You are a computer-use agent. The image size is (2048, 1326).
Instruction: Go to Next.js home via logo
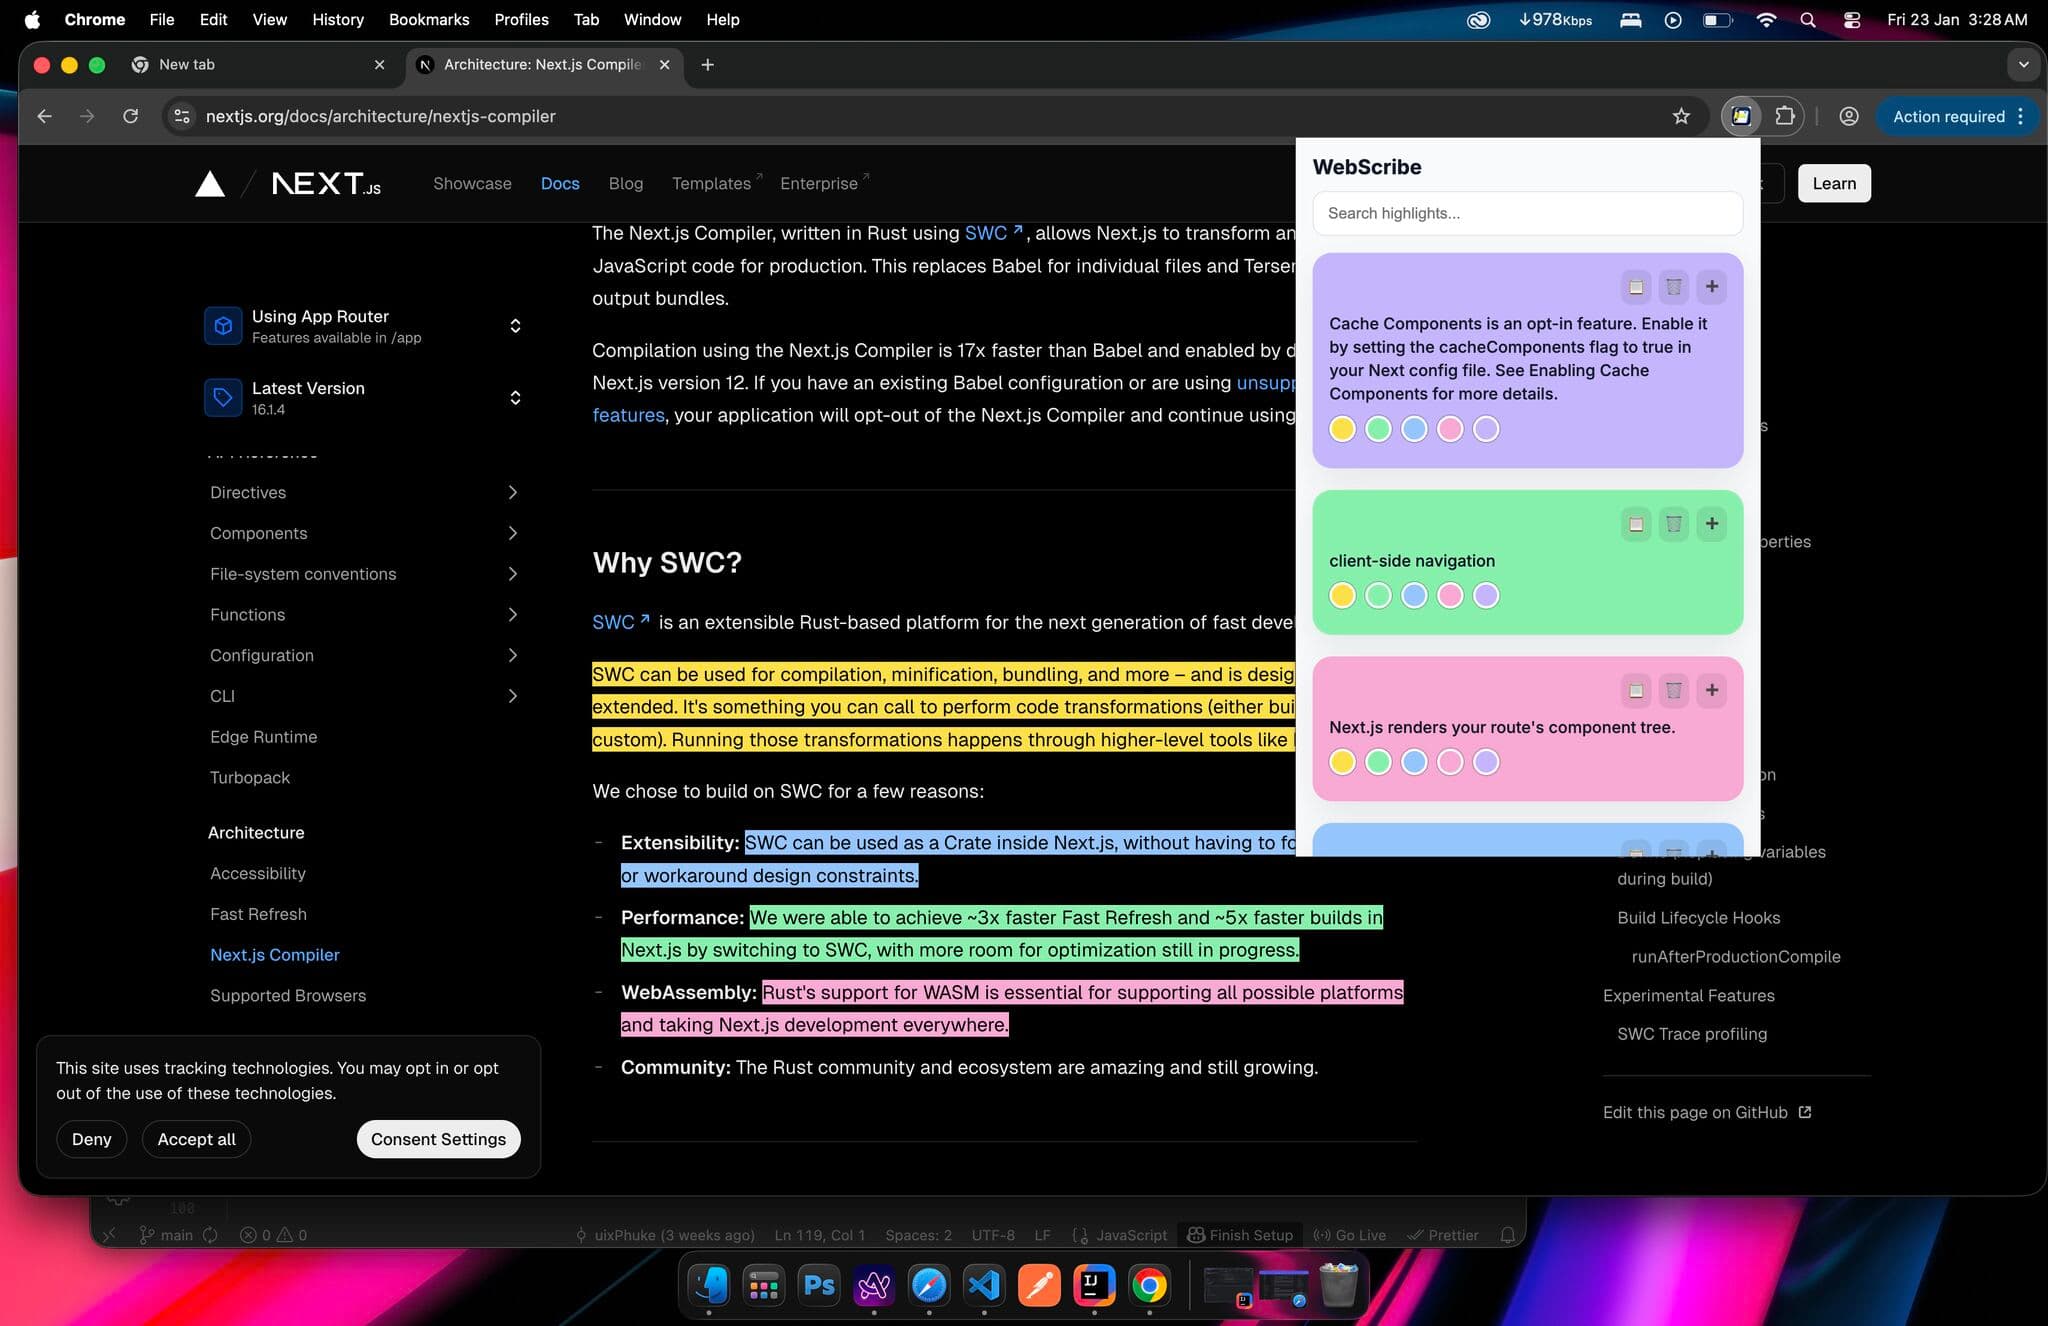(x=326, y=183)
